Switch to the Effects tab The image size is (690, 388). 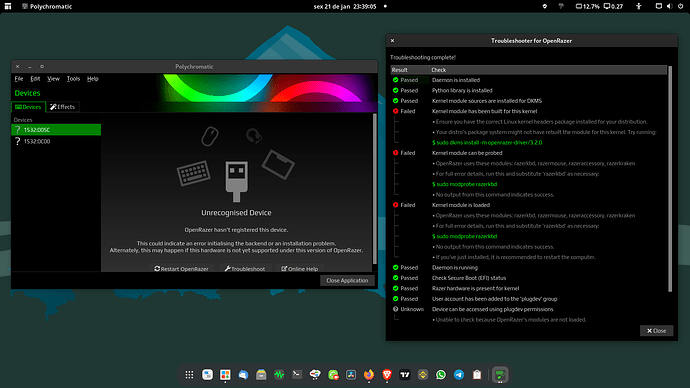pos(62,107)
